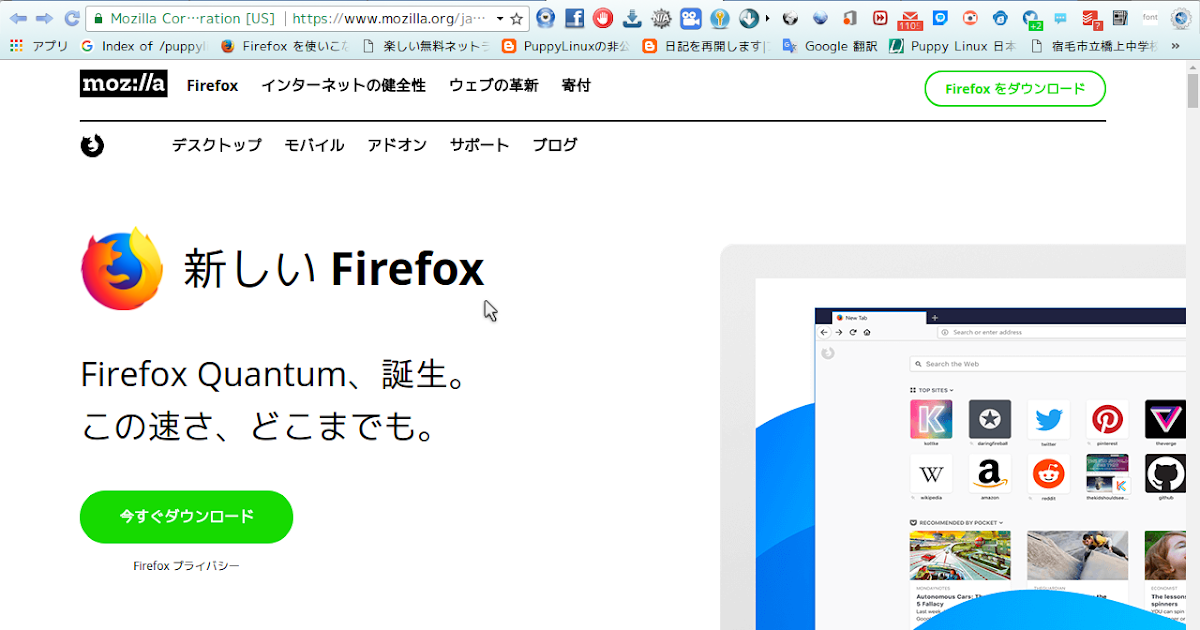Open the PuppyLinuxの非公 bookmark
Viewport: 1200px width, 630px height.
click(566, 46)
